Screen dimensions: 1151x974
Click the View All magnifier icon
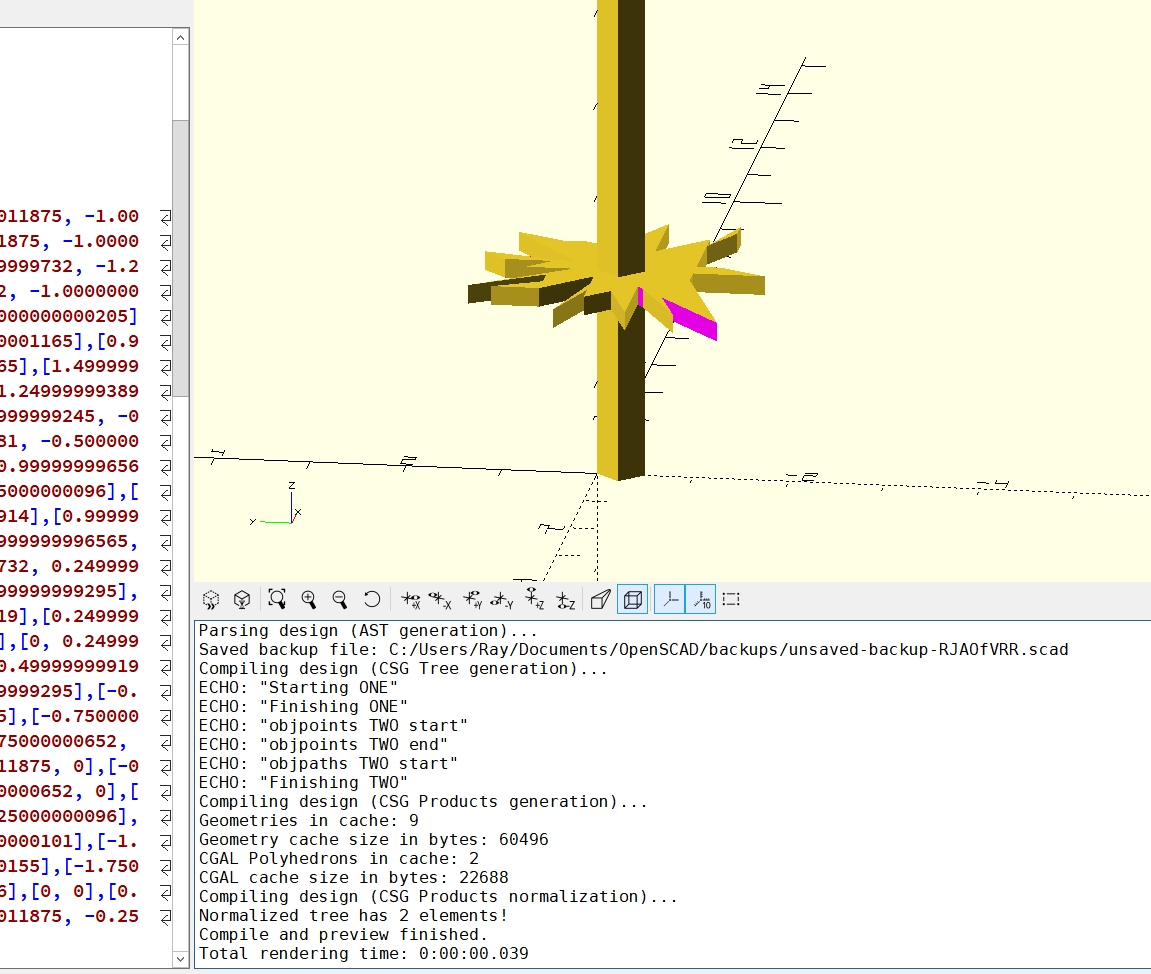click(277, 600)
